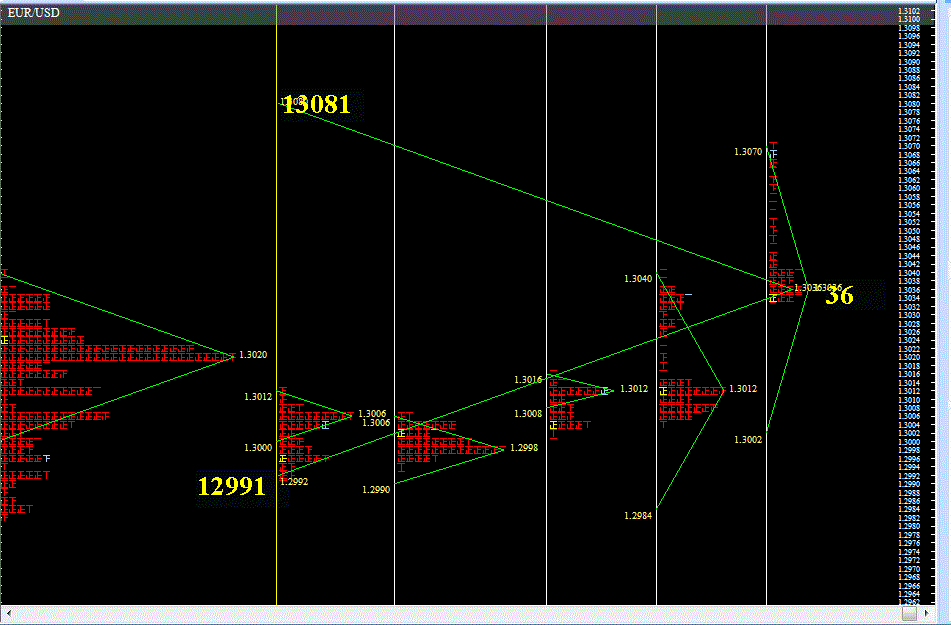Click the yellow 1.2990 chart label

tap(376, 490)
